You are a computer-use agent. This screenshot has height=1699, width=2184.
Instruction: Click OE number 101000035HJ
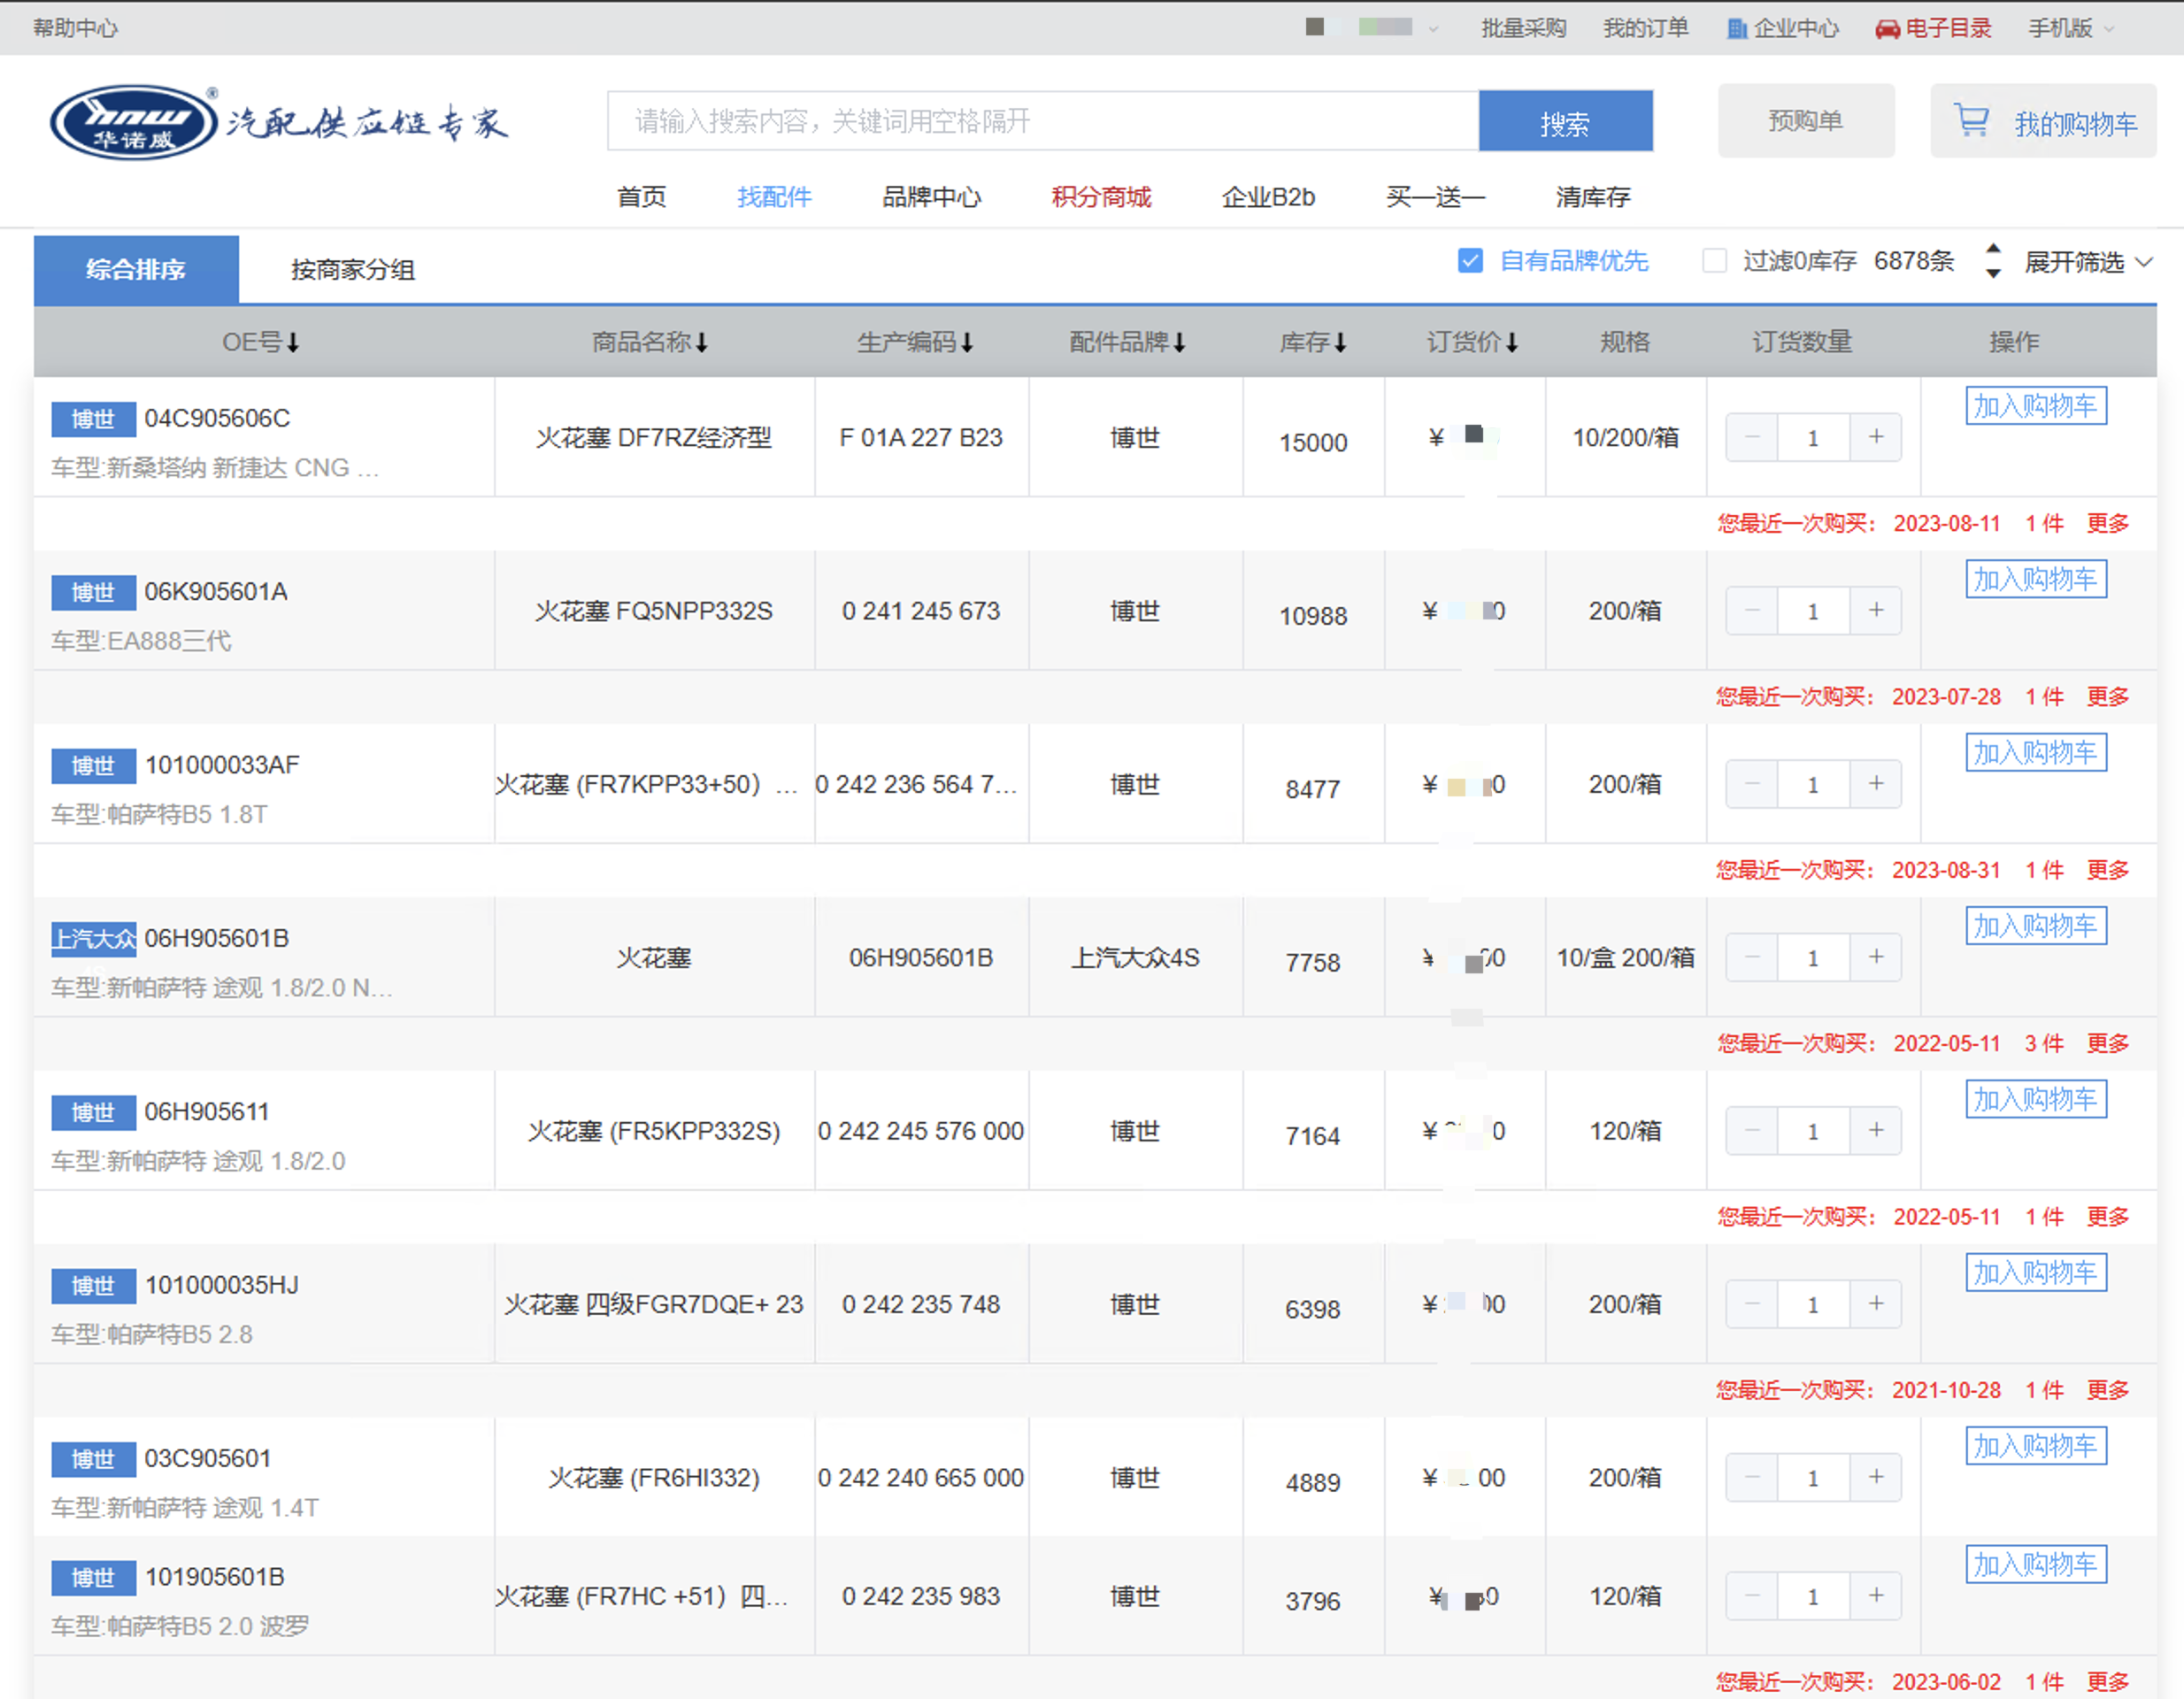click(222, 1285)
